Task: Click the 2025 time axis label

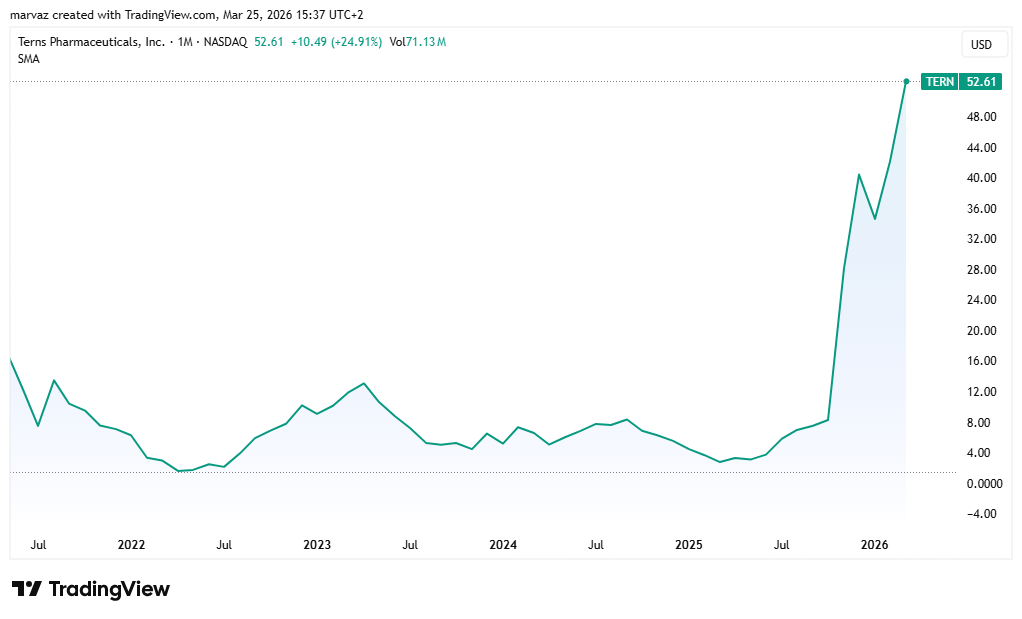Action: pyautogui.click(x=688, y=545)
